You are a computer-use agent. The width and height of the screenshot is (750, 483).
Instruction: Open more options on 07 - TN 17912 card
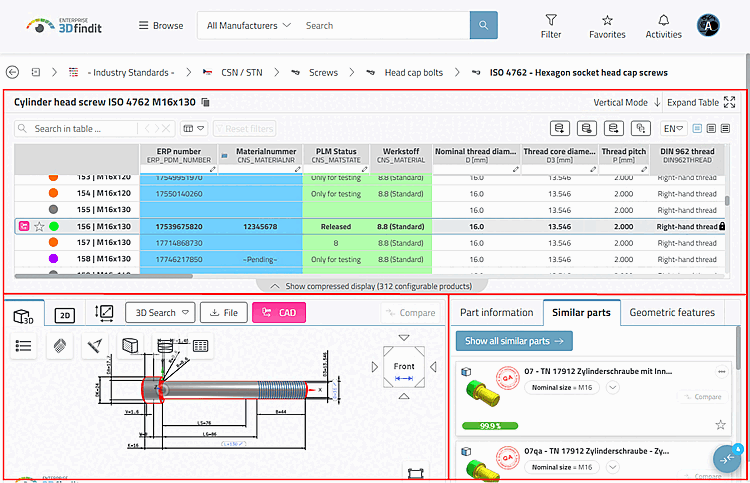[721, 372]
